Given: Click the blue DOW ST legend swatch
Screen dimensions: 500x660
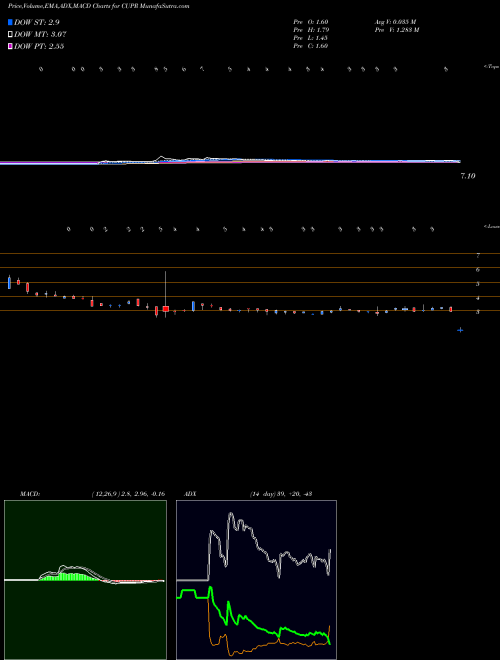Looking at the screenshot, I should (11, 22).
